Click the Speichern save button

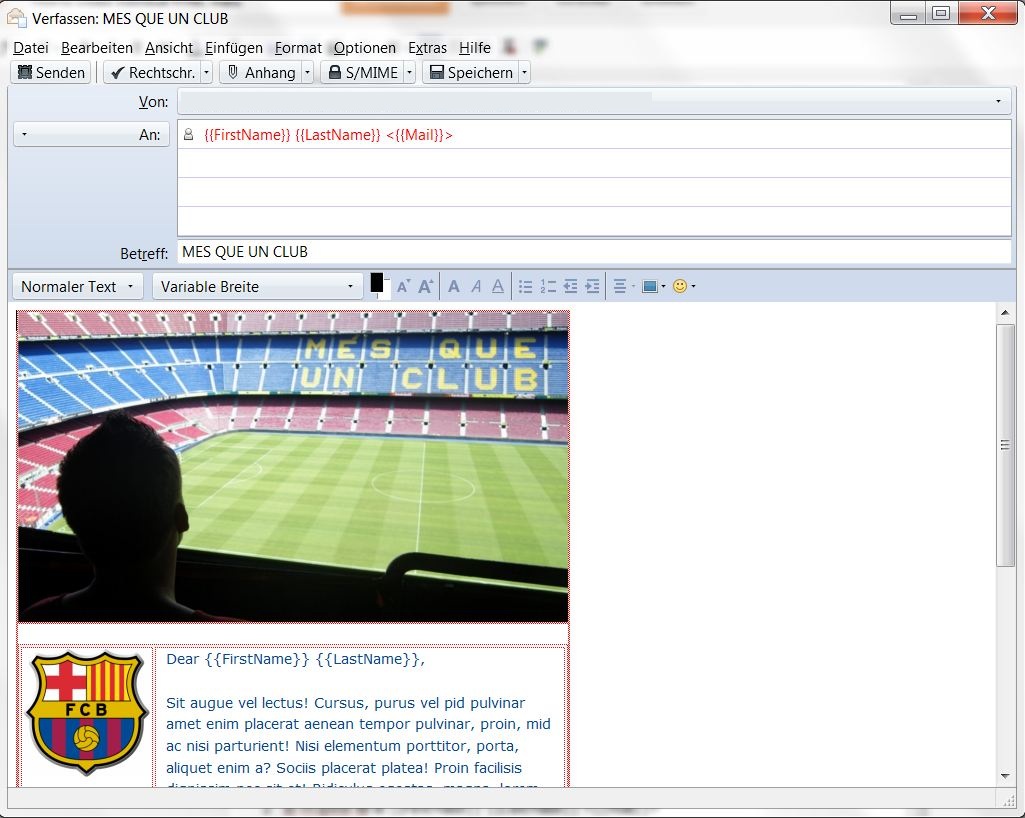click(x=471, y=73)
